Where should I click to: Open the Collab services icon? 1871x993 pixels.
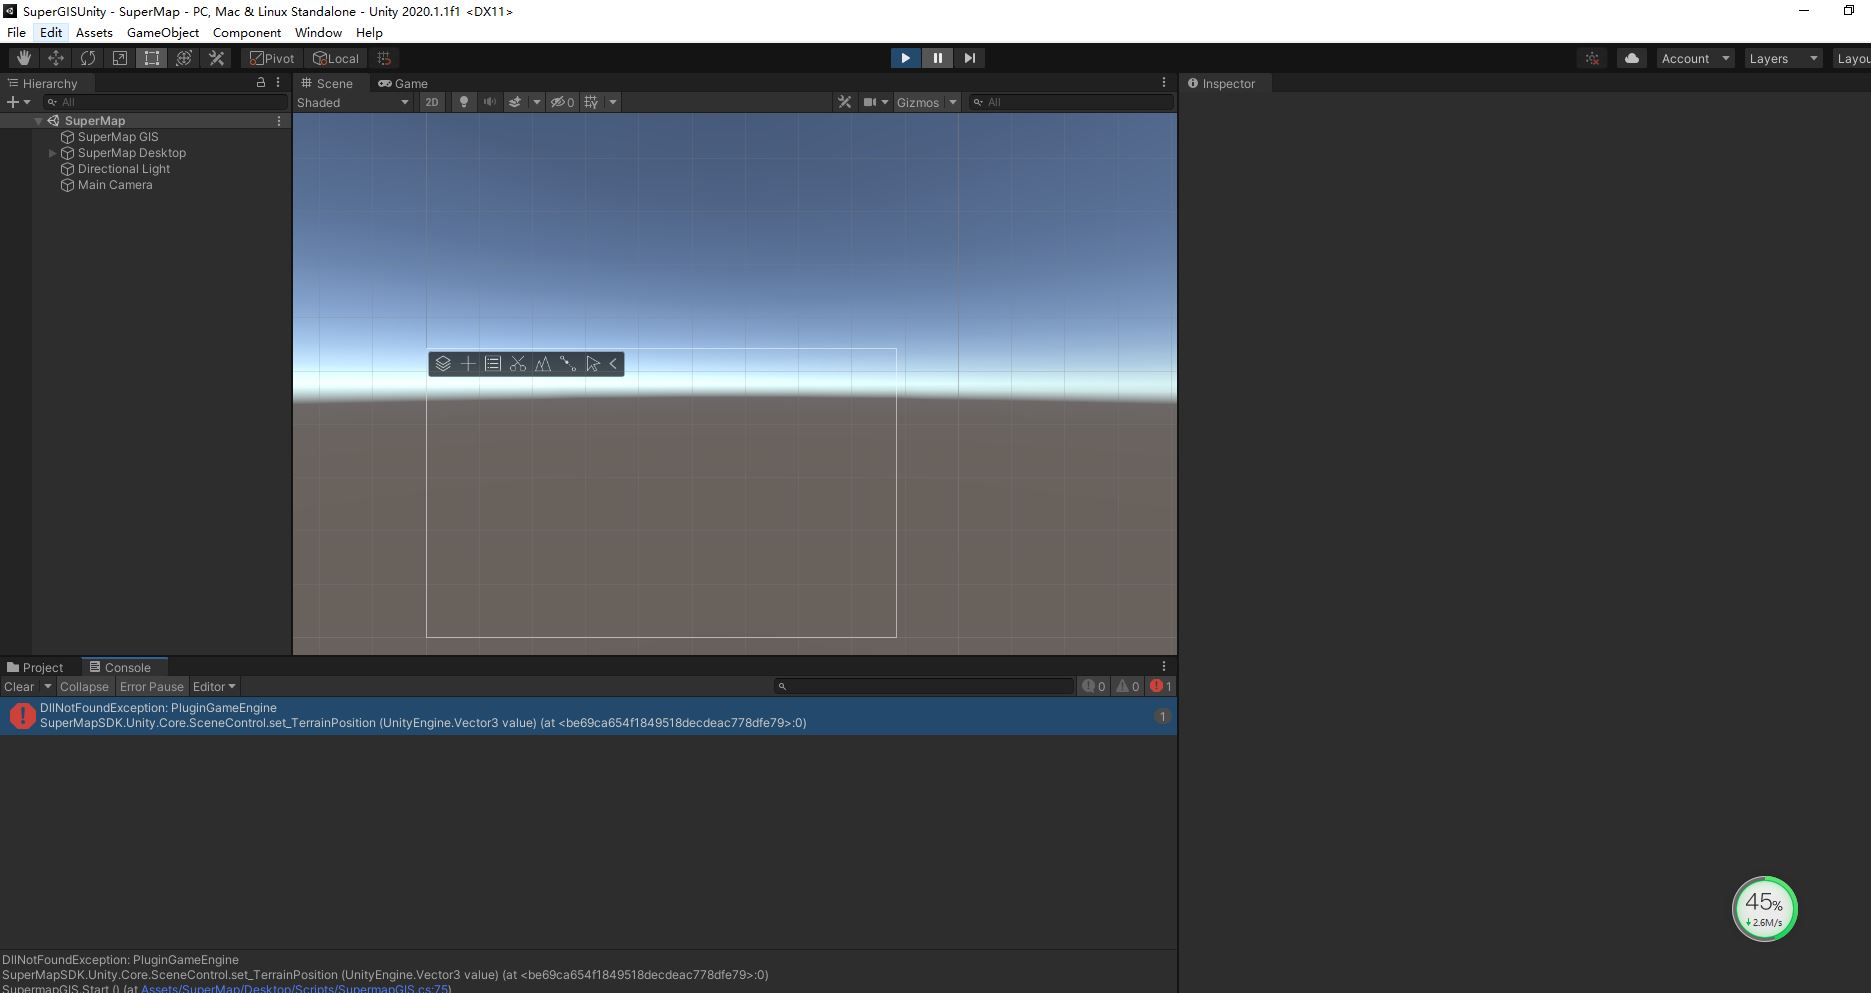(1593, 58)
